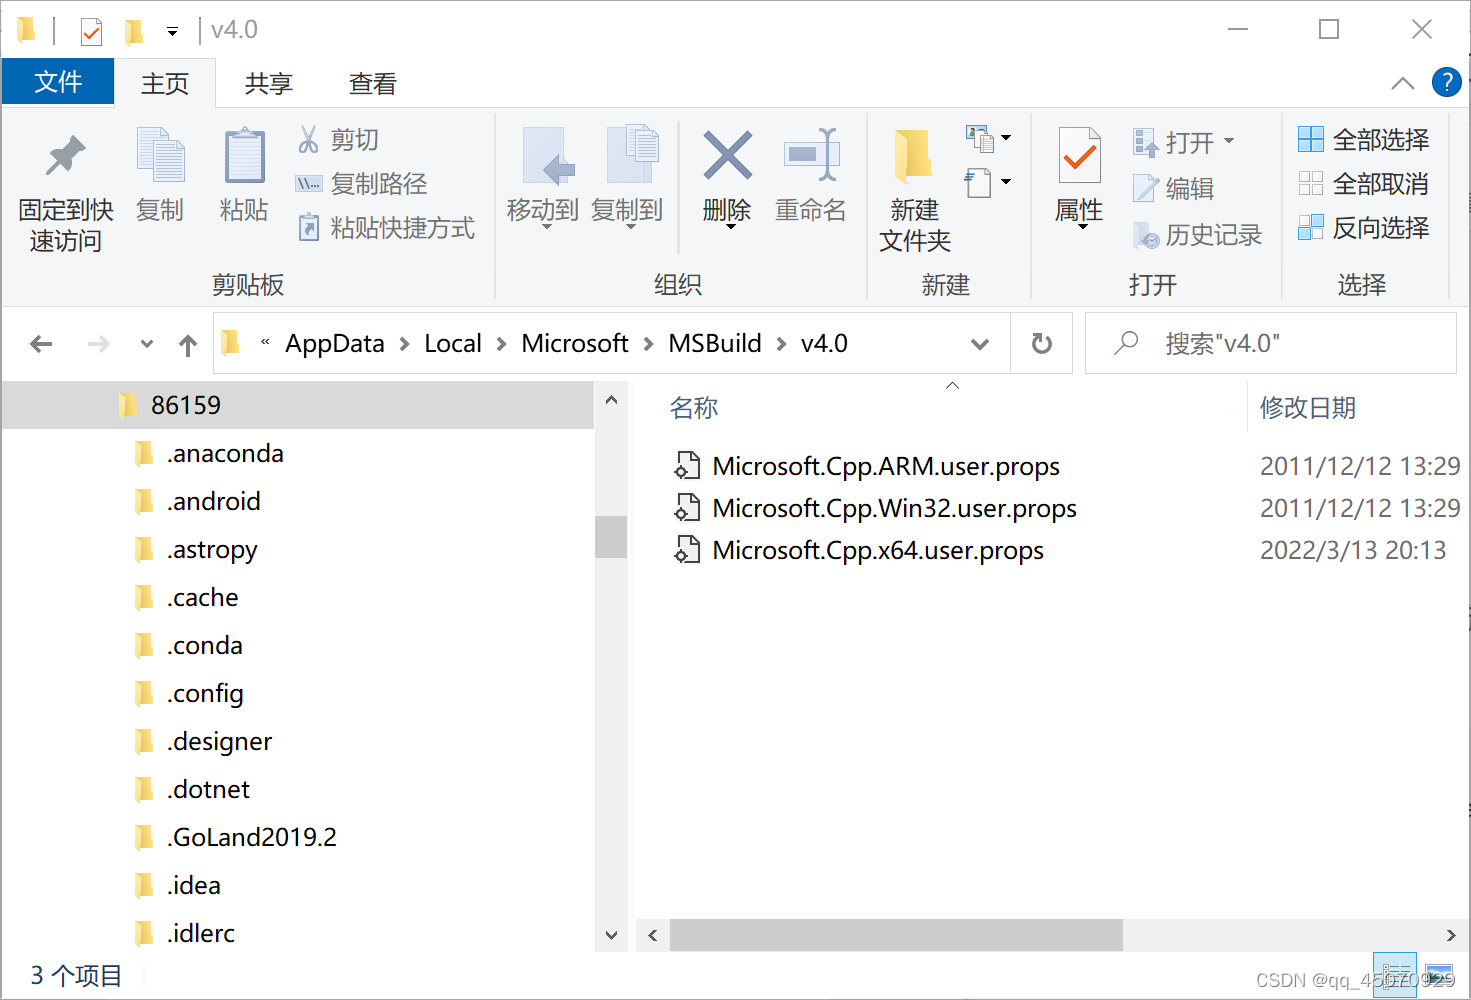Collapse the ribbon with the chevron

(1403, 83)
